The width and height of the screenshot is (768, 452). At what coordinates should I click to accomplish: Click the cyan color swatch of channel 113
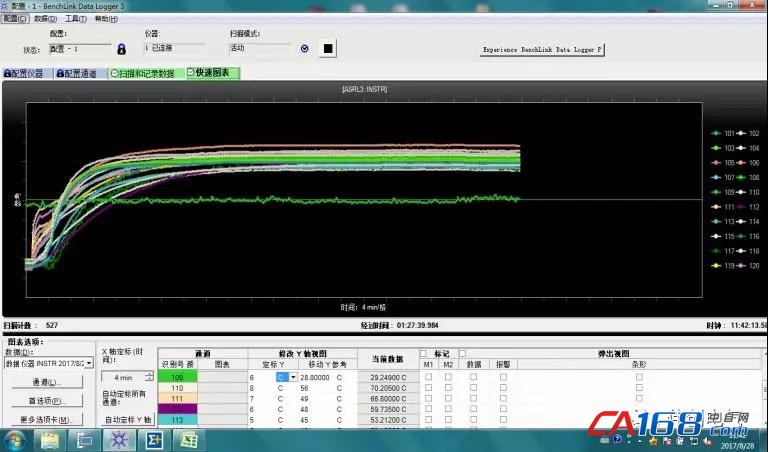[177, 420]
